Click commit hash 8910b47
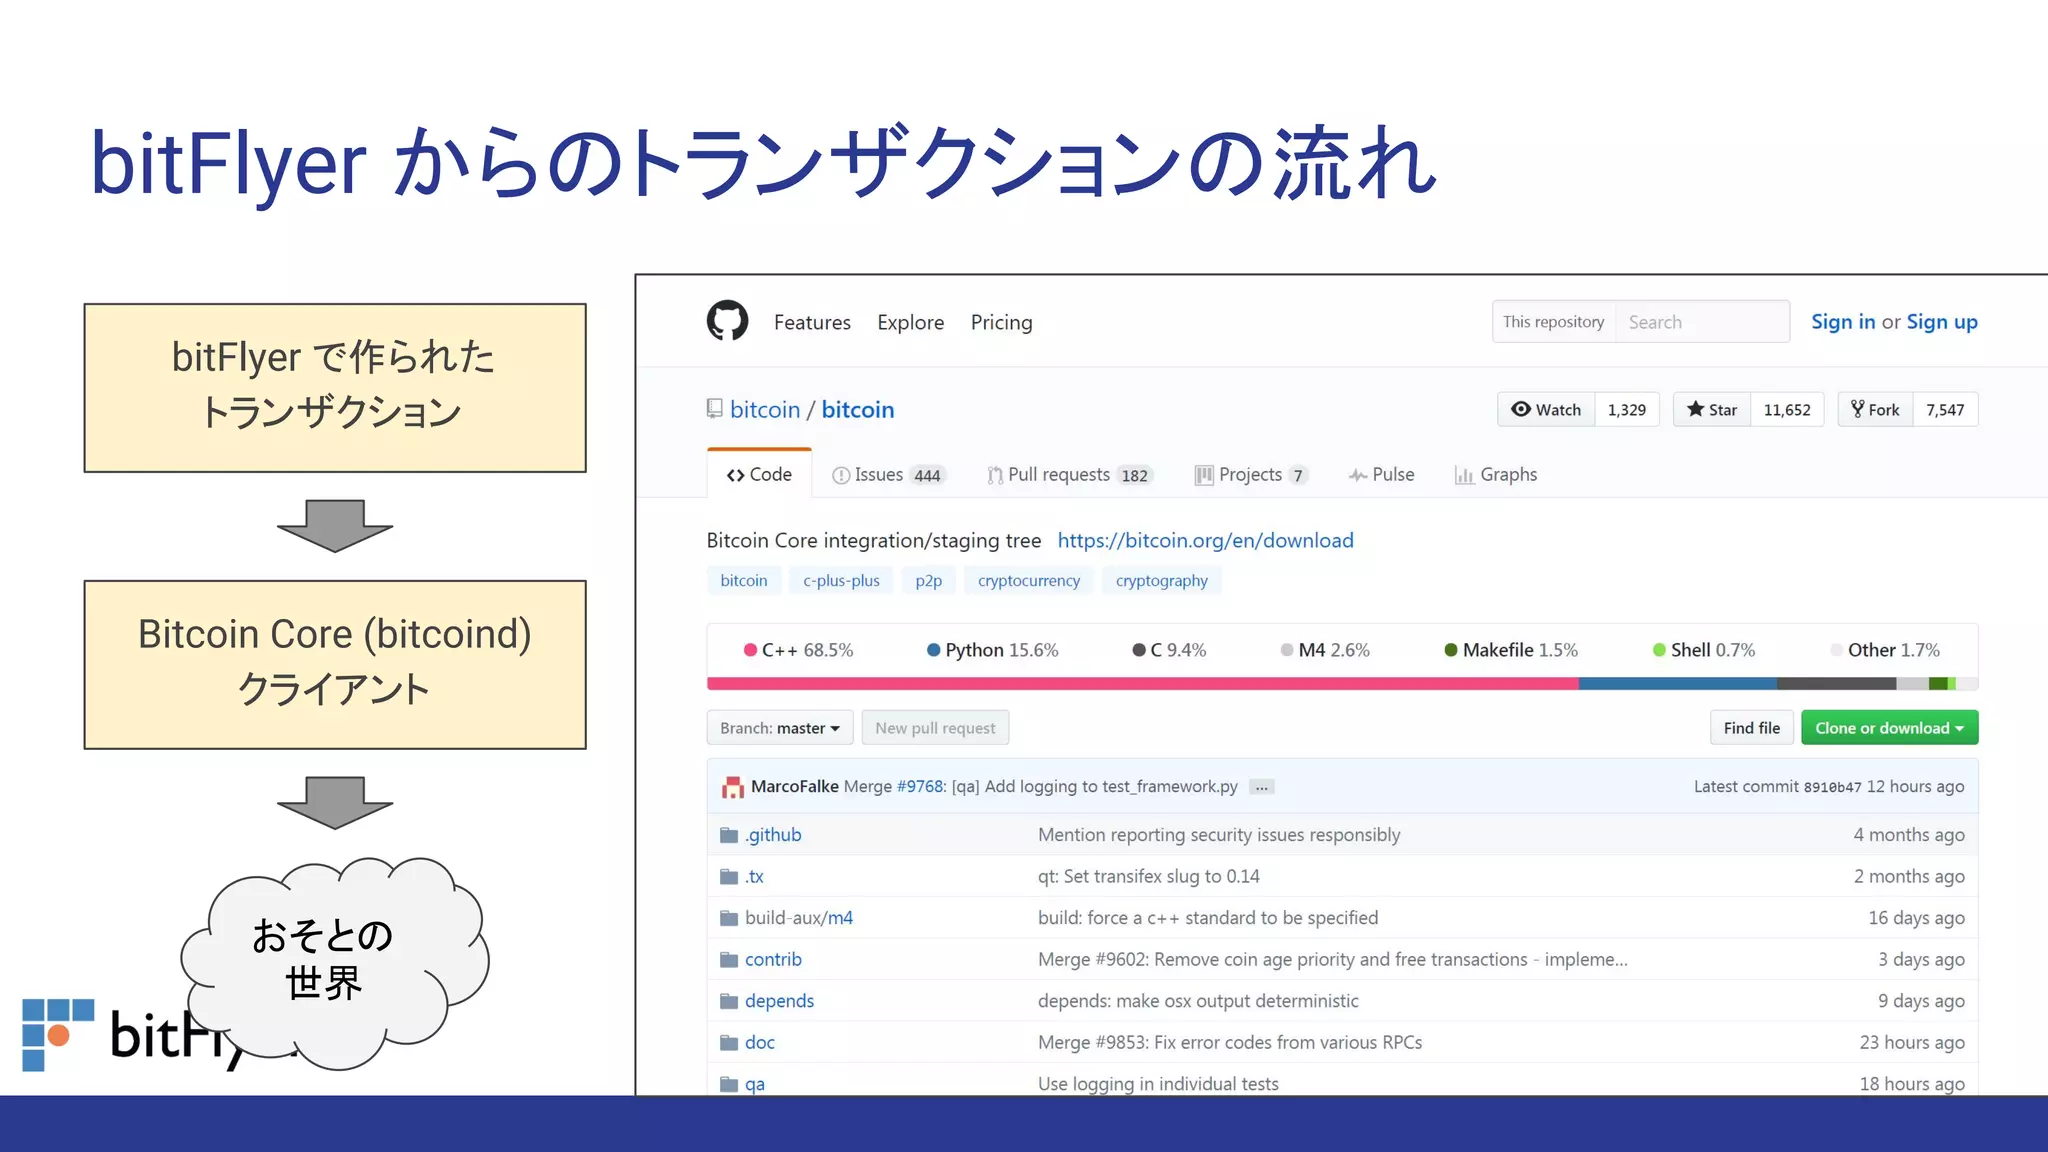This screenshot has height=1152, width=2048. click(1832, 787)
